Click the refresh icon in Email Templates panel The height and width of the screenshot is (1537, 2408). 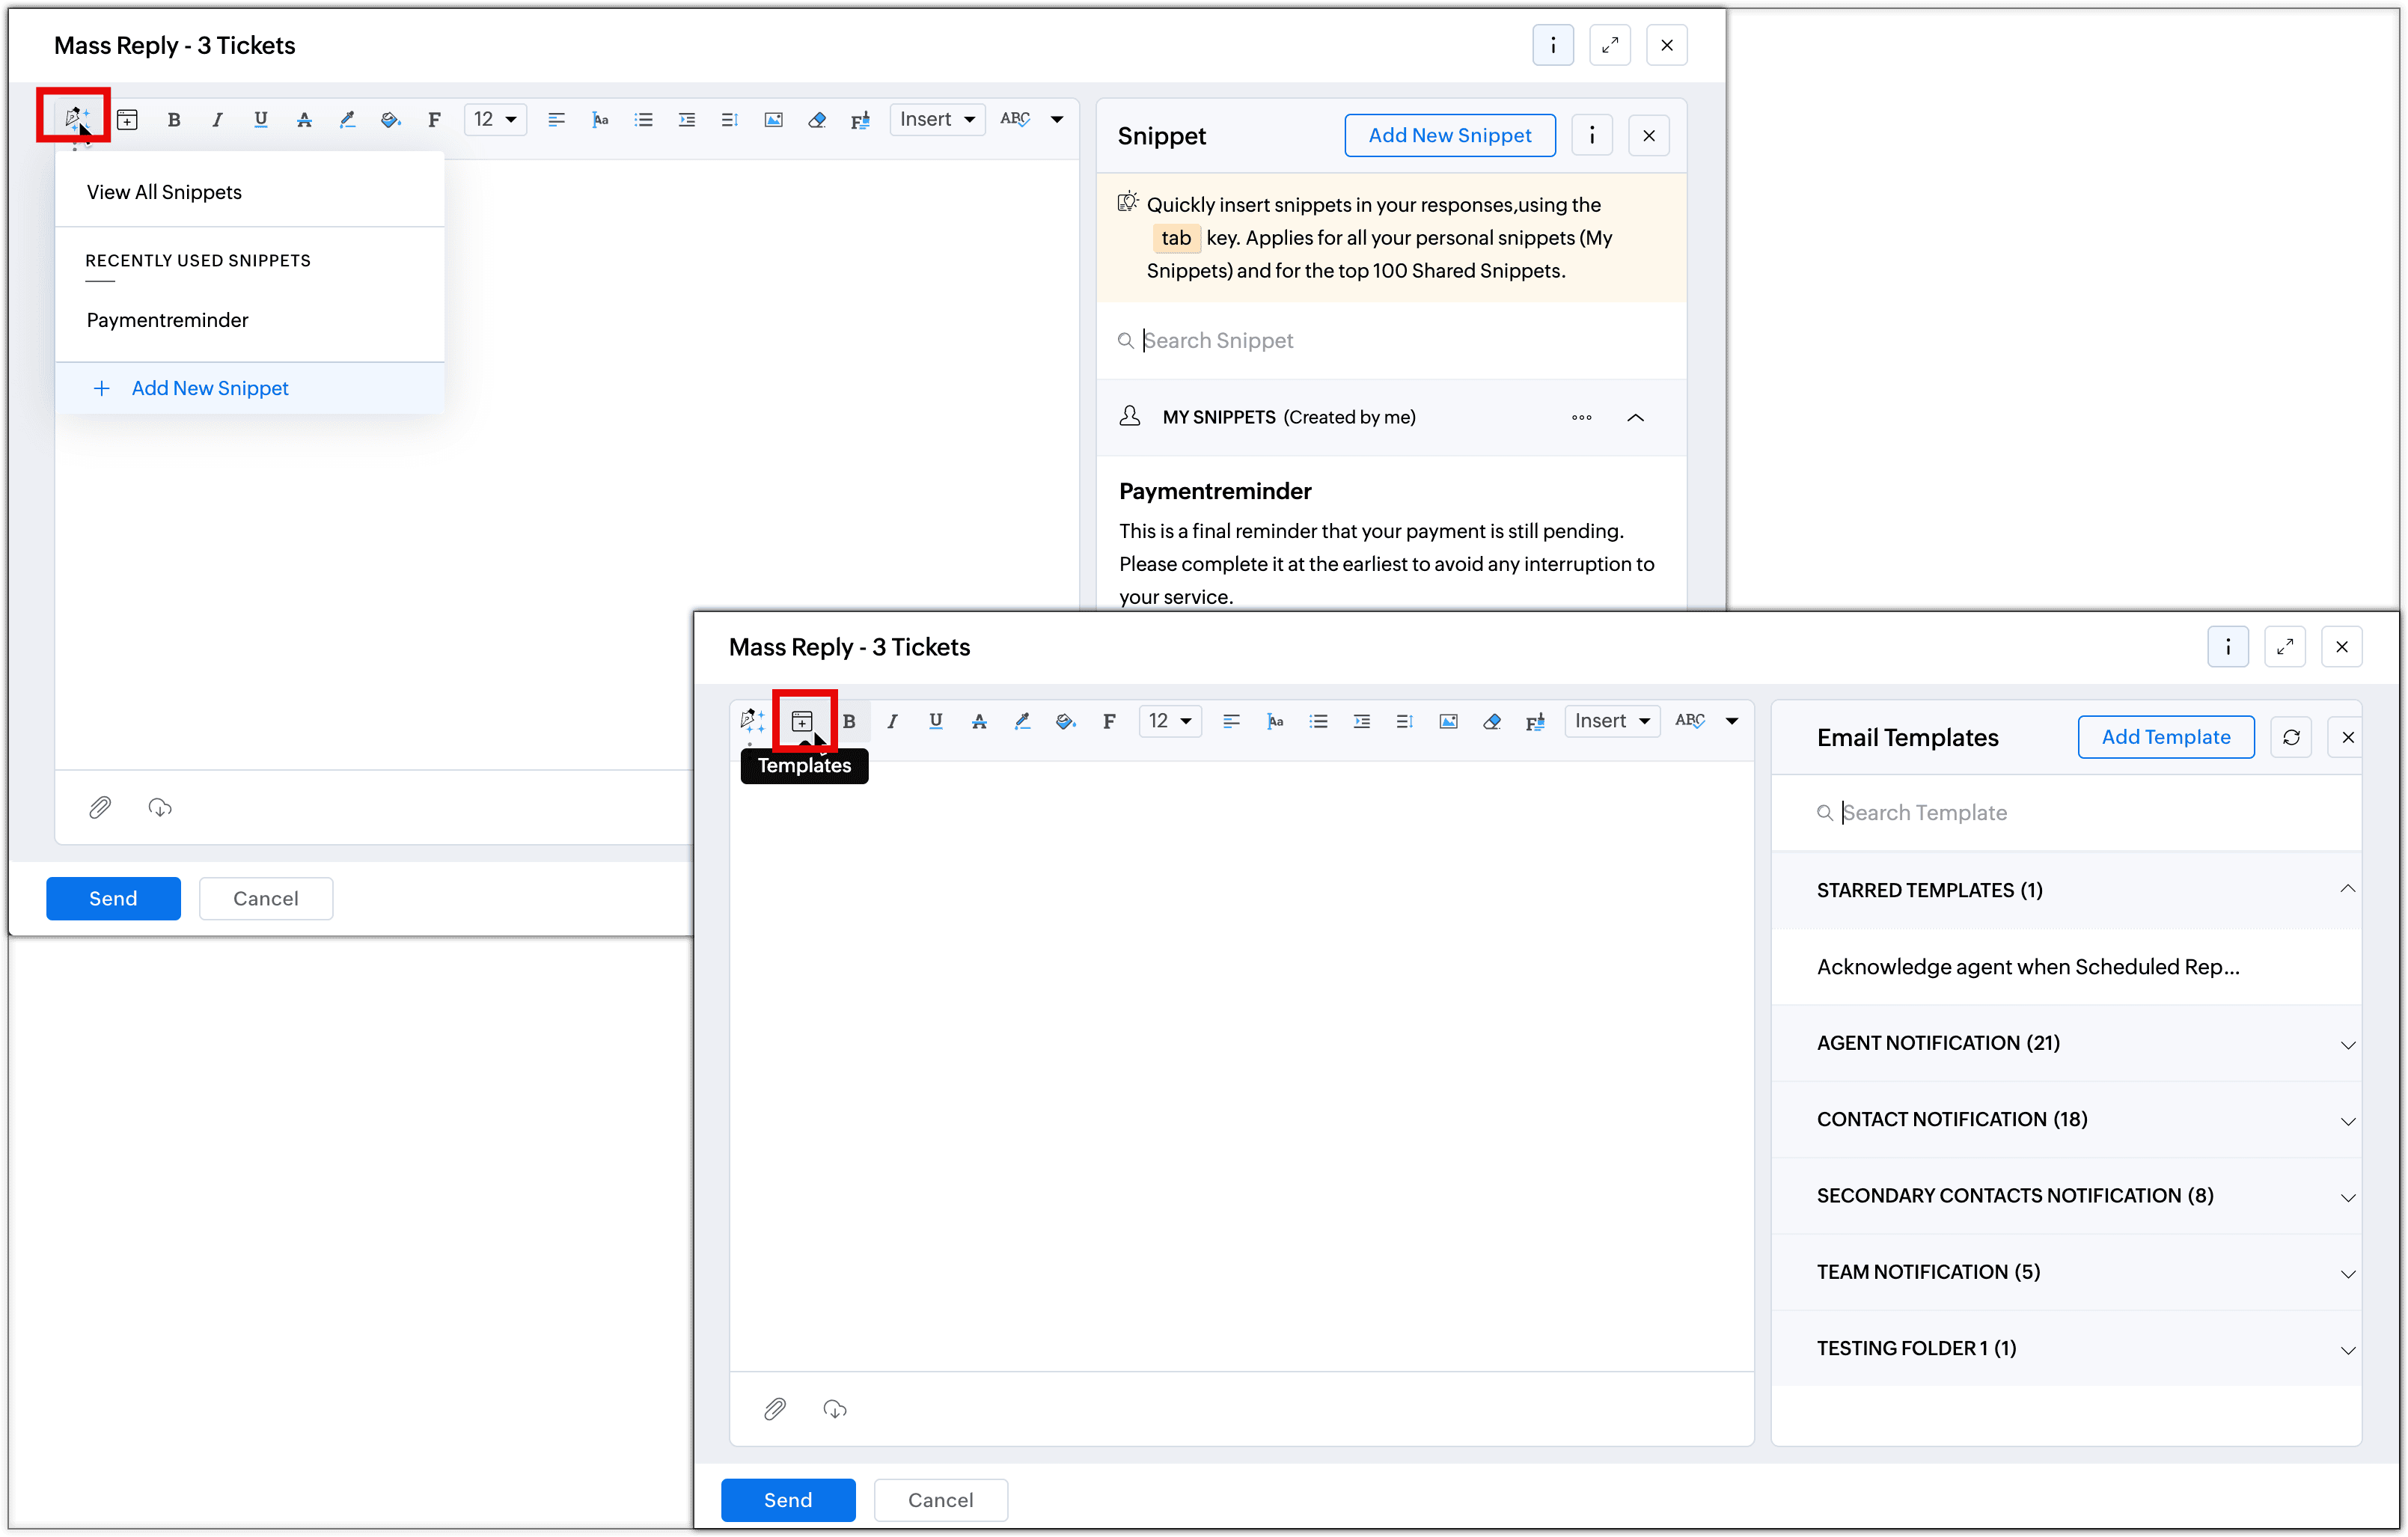(x=2291, y=737)
